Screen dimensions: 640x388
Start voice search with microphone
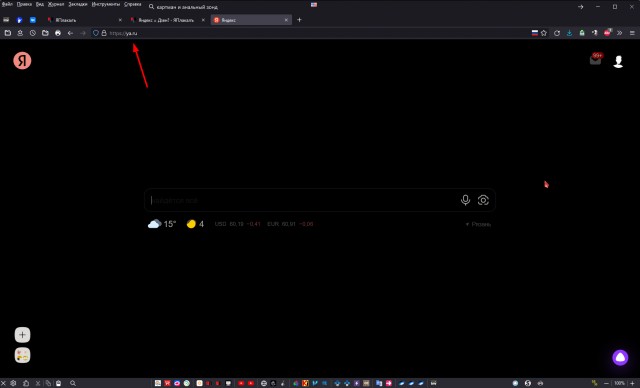(x=465, y=200)
